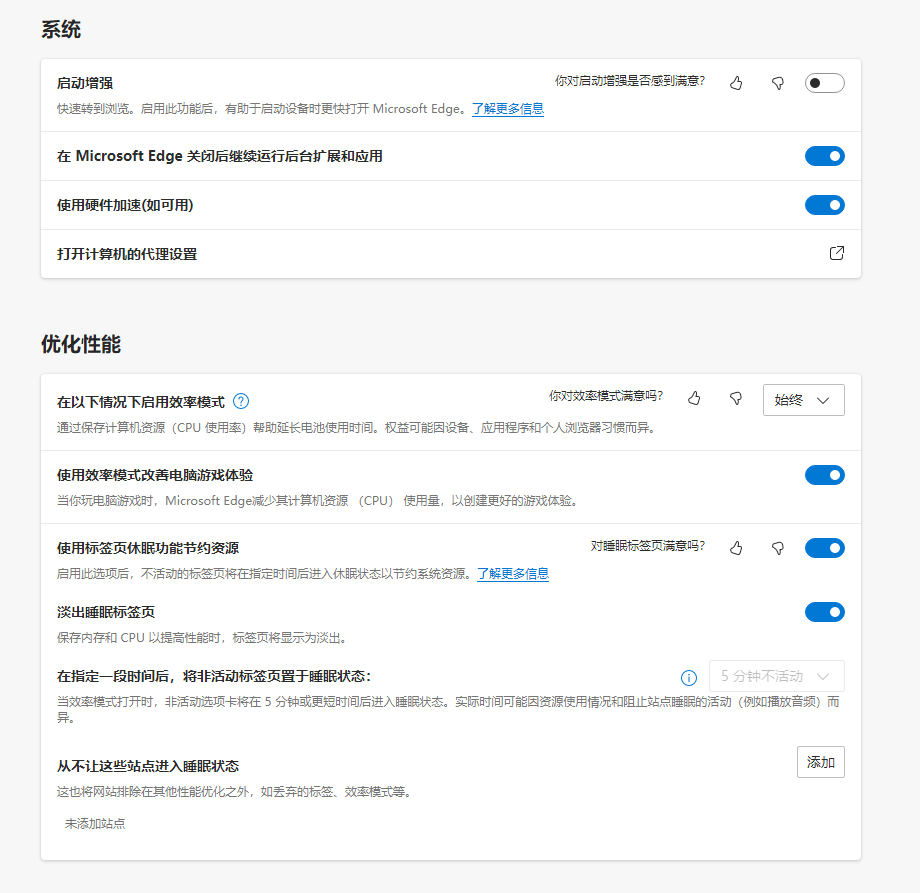The height and width of the screenshot is (893, 920).
Task: Click 你对效率模式满意吗? text
Action: 606,396
